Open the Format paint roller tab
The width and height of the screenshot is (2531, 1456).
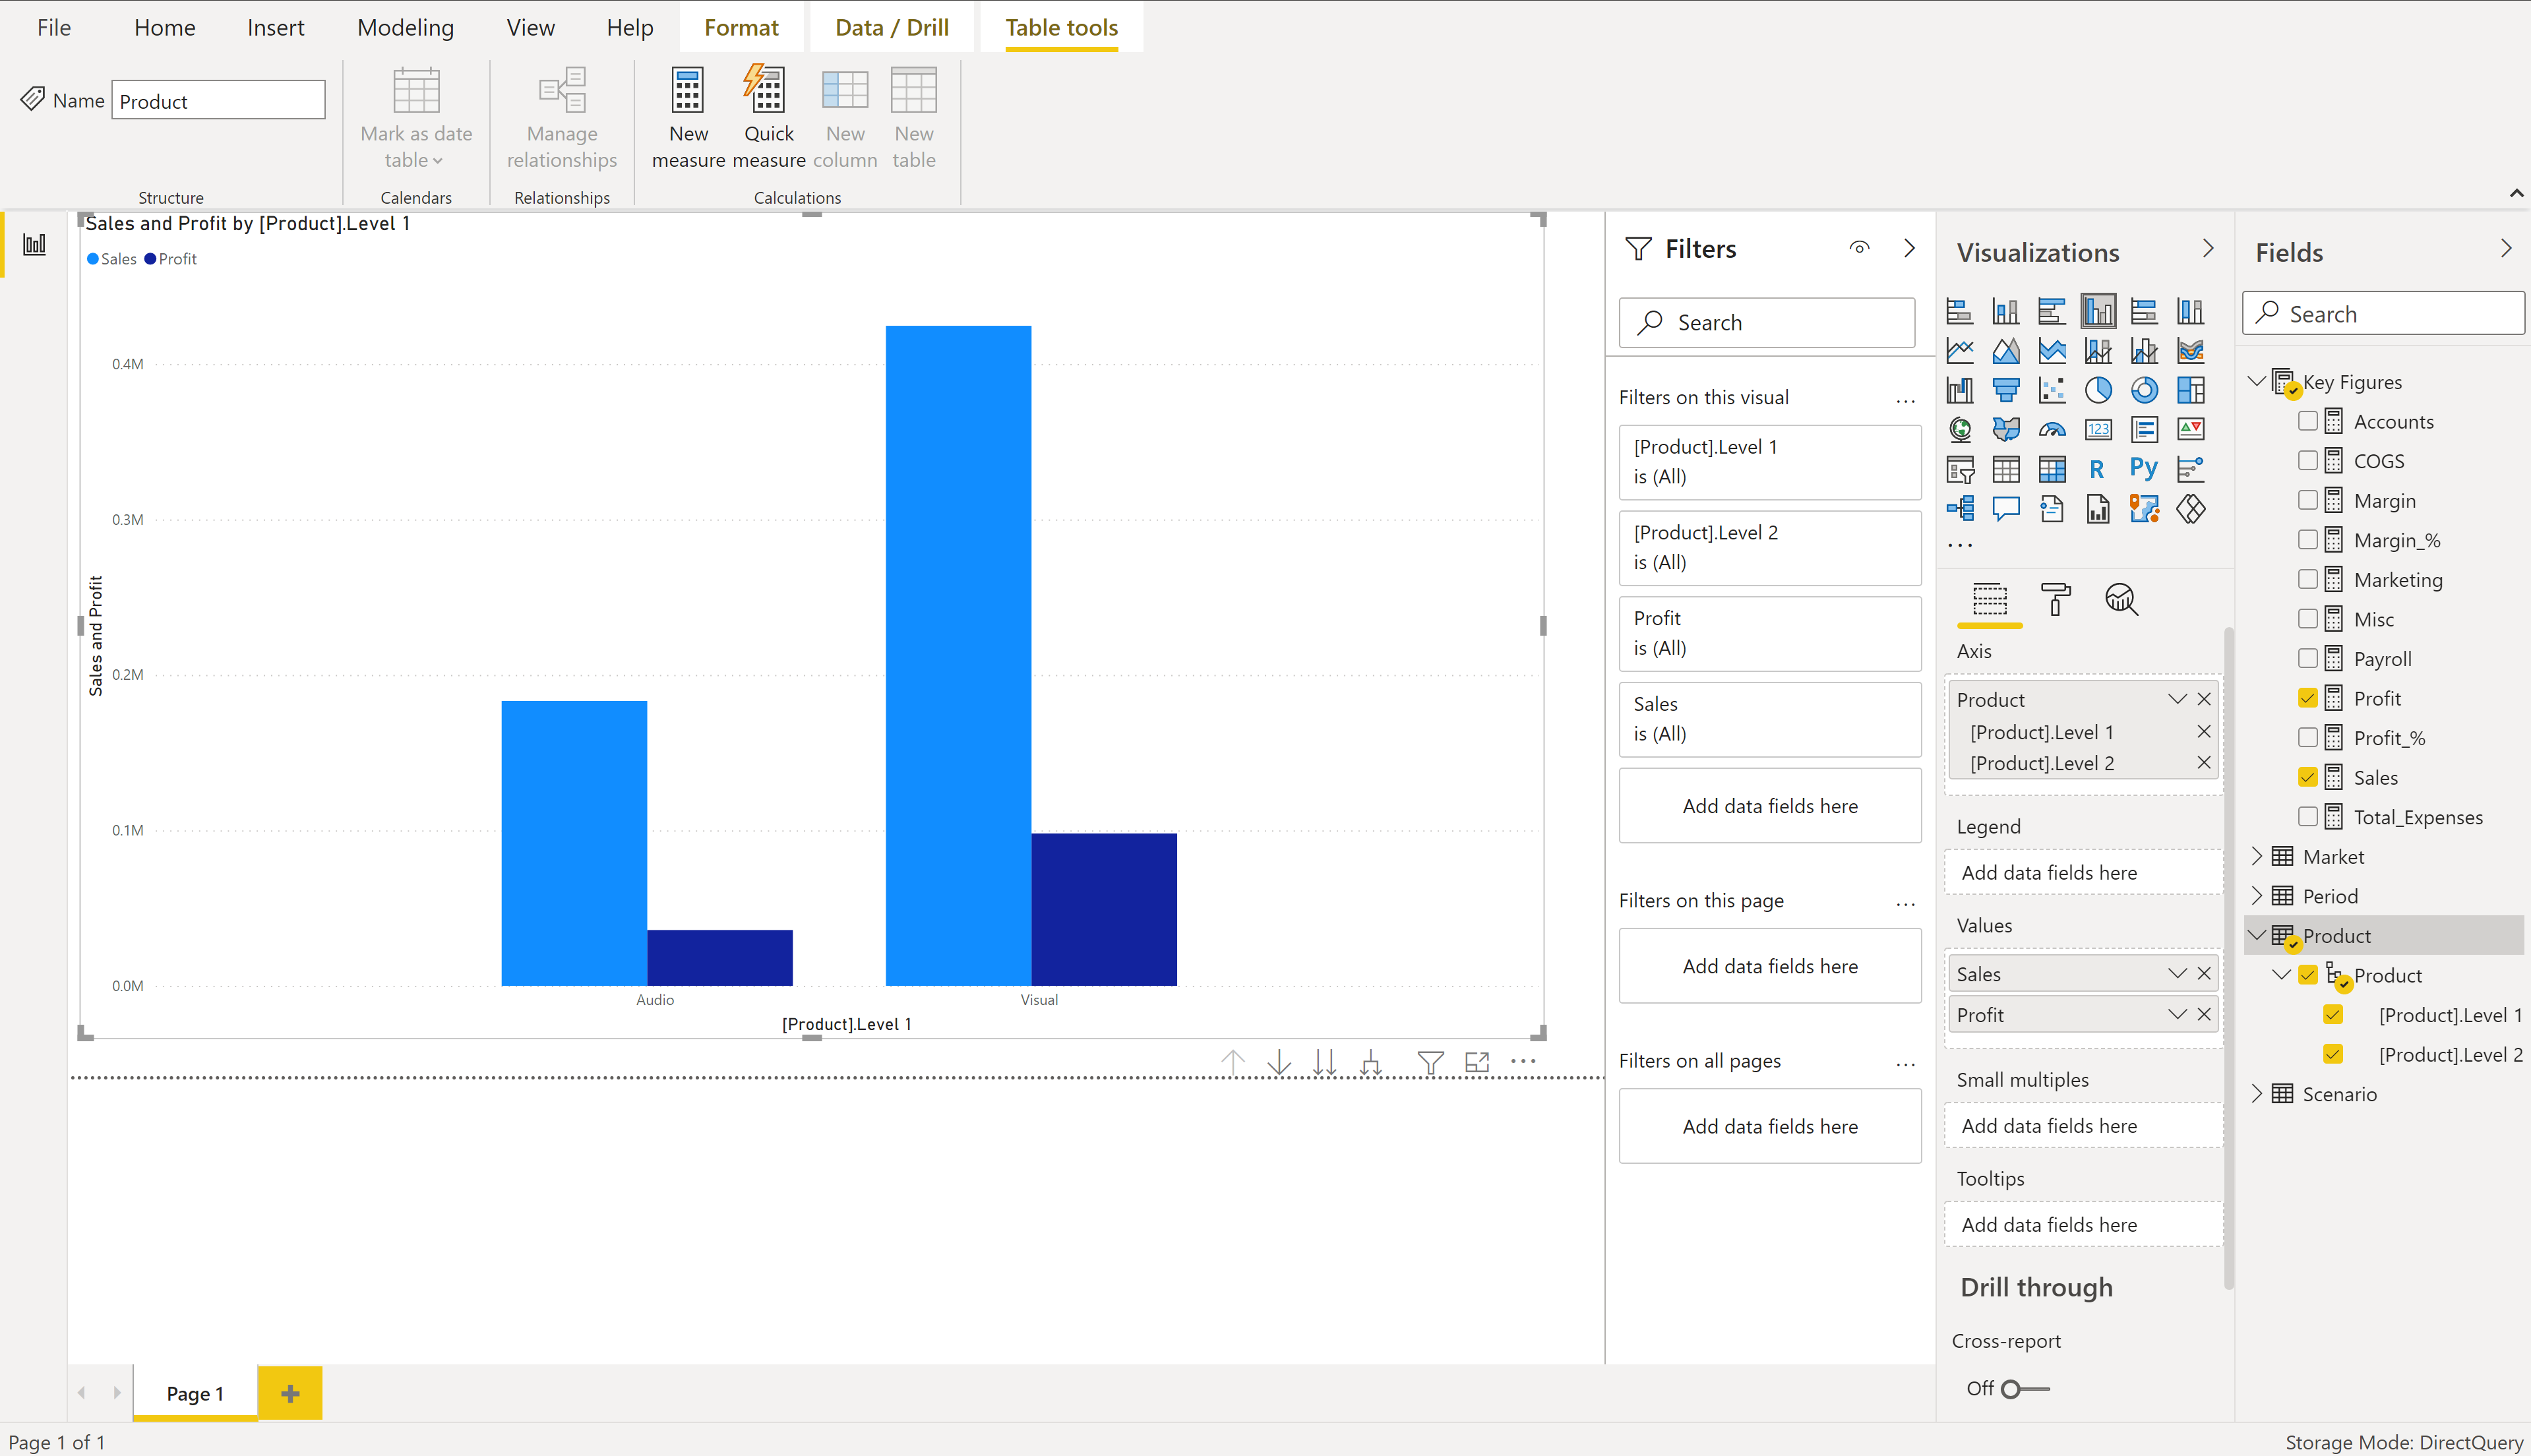[x=2055, y=599]
